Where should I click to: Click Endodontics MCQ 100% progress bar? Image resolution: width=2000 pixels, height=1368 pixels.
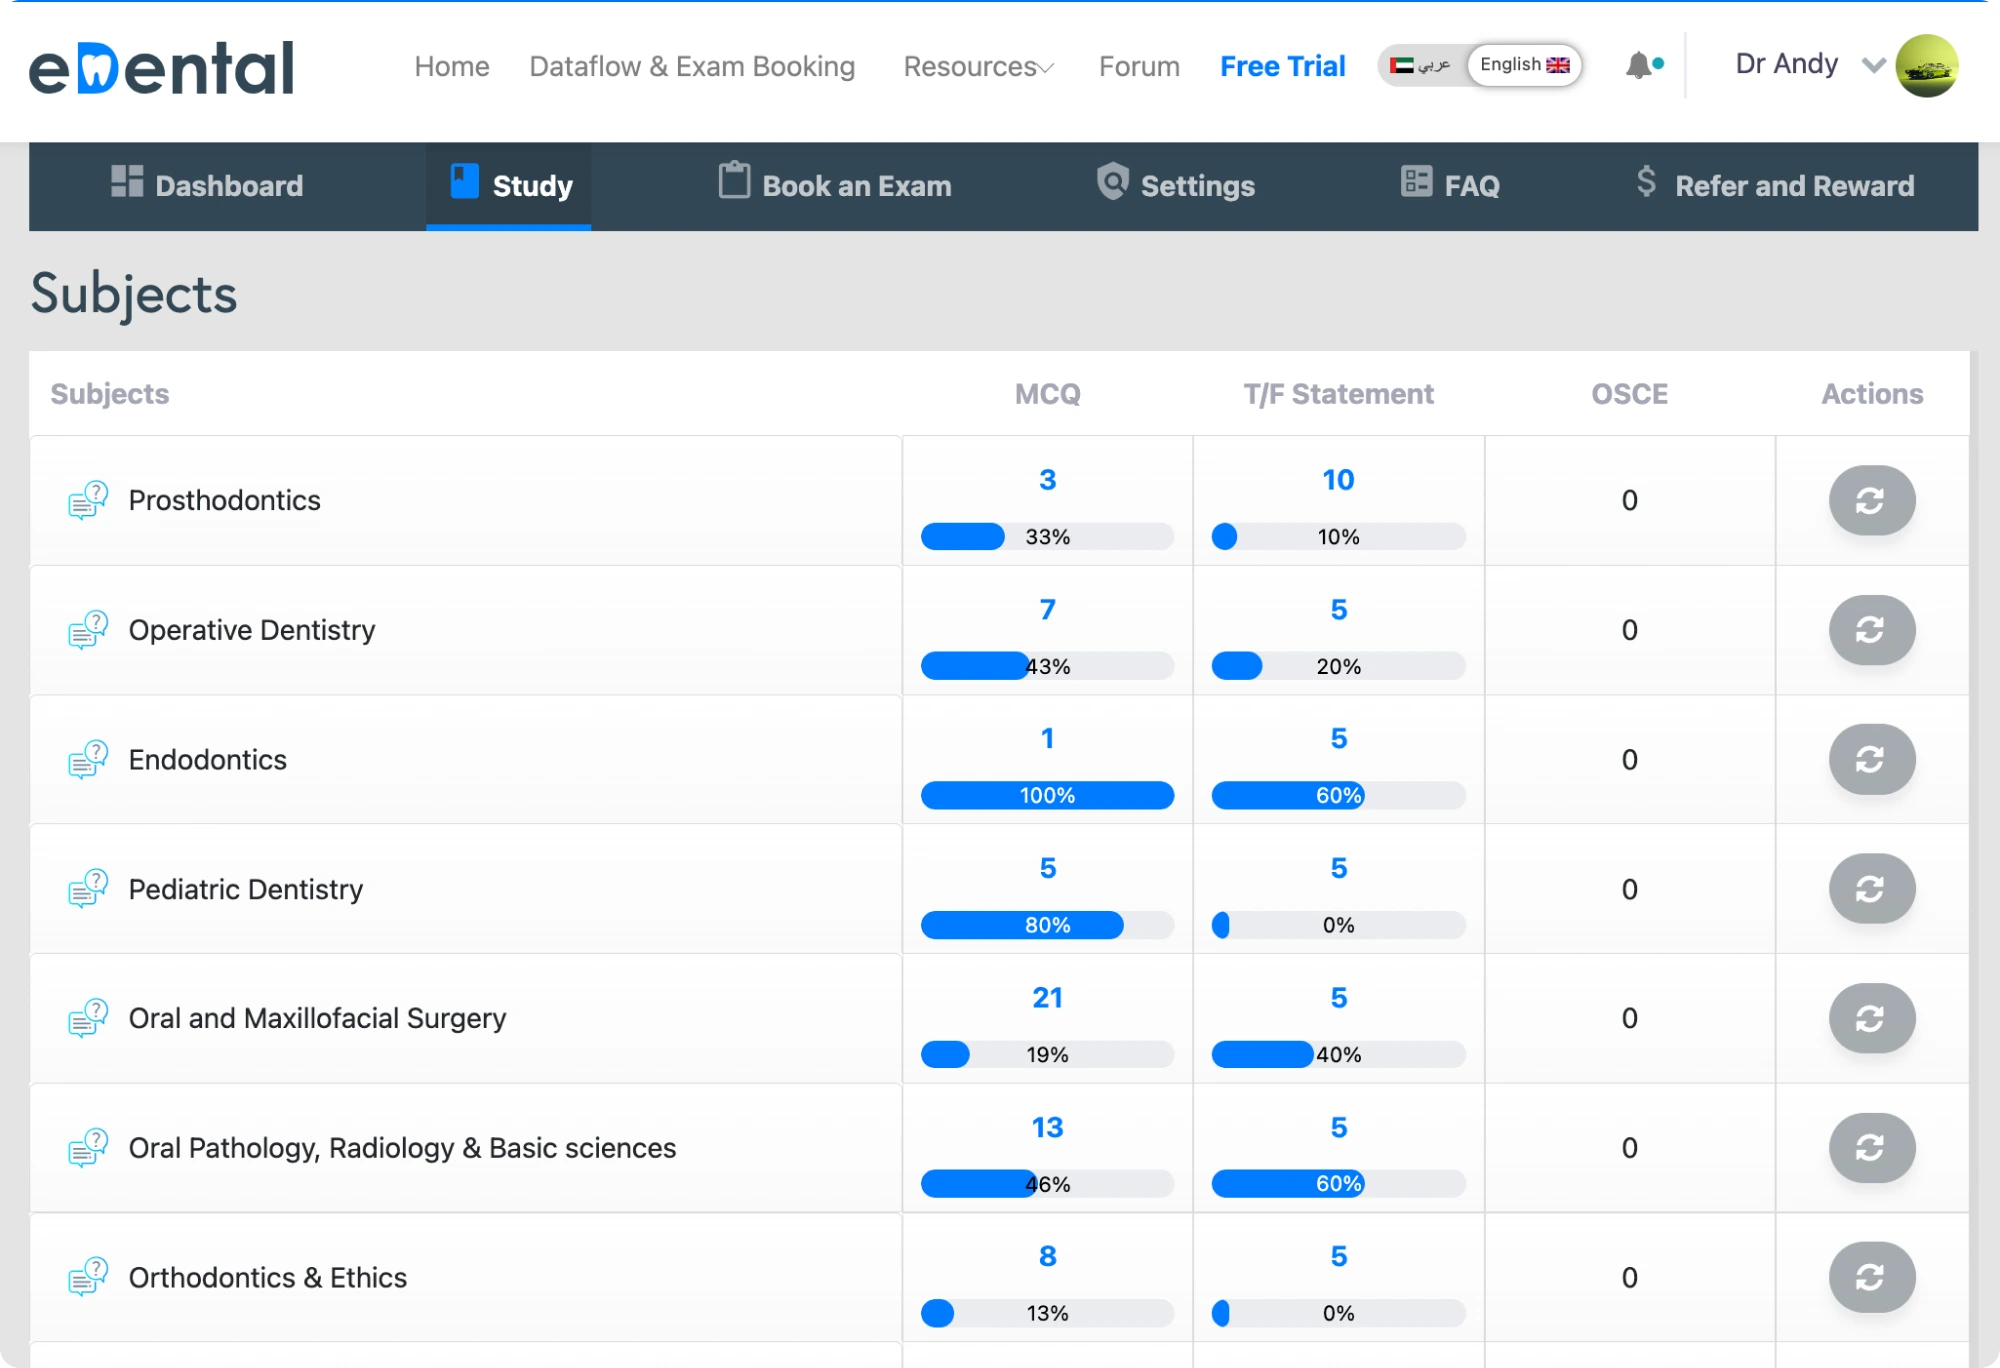[1047, 795]
